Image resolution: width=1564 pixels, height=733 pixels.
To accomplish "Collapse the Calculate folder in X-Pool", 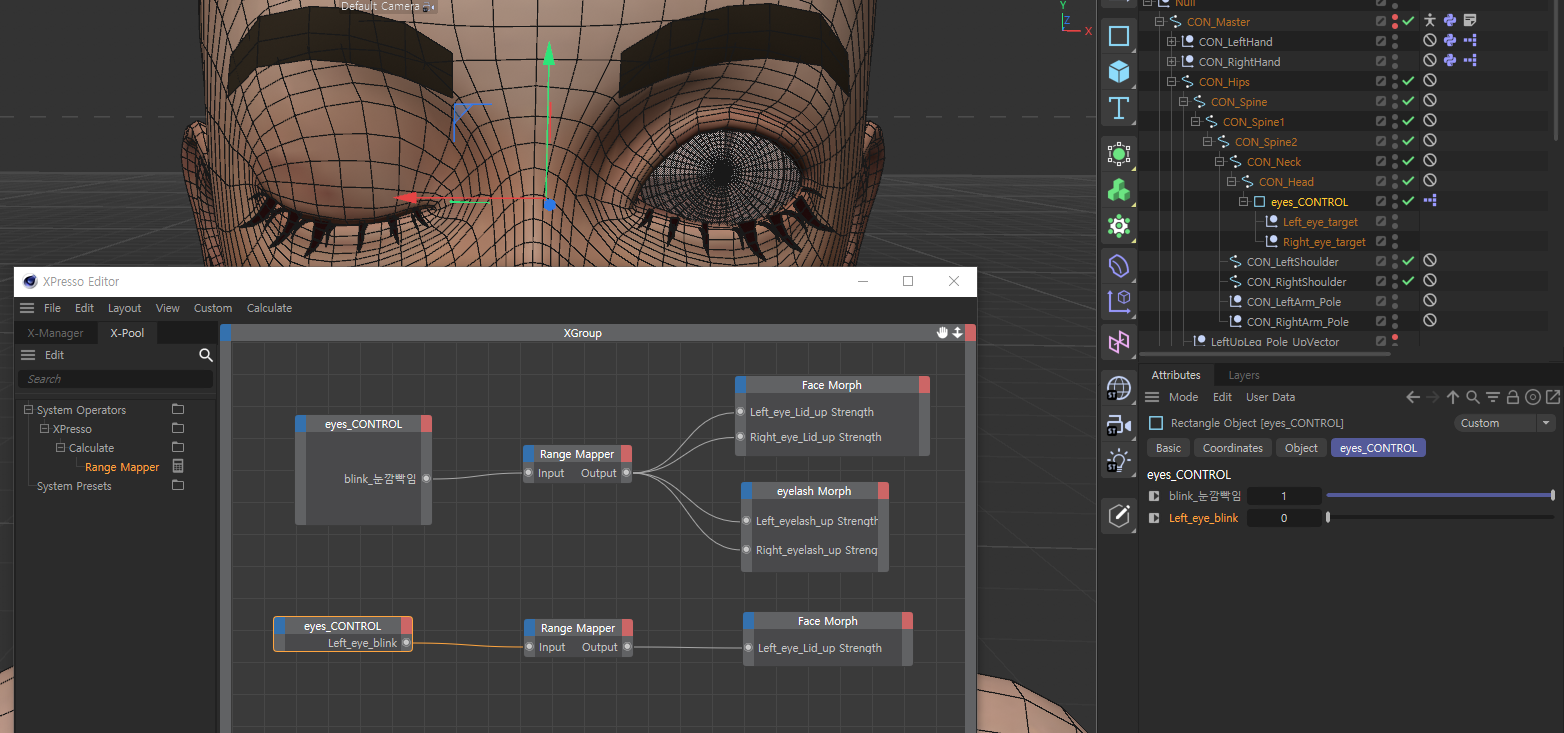I will (60, 448).
